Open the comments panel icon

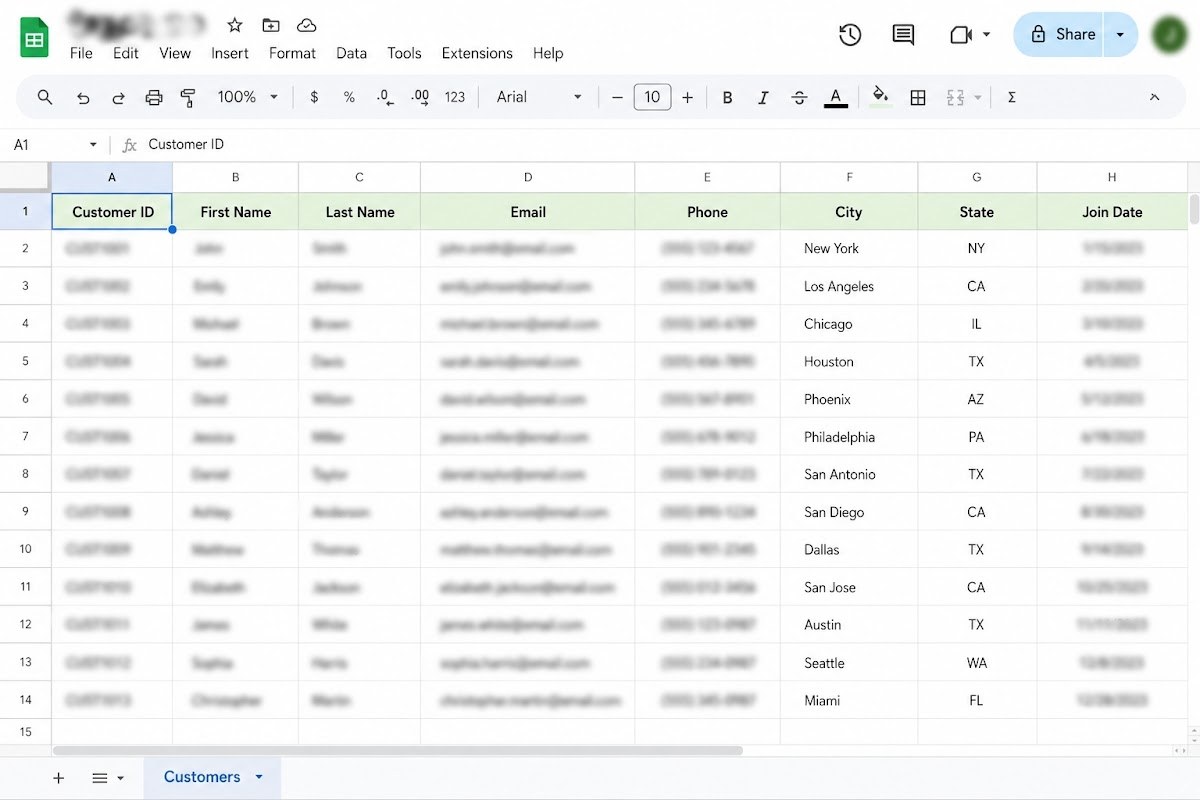[x=903, y=35]
